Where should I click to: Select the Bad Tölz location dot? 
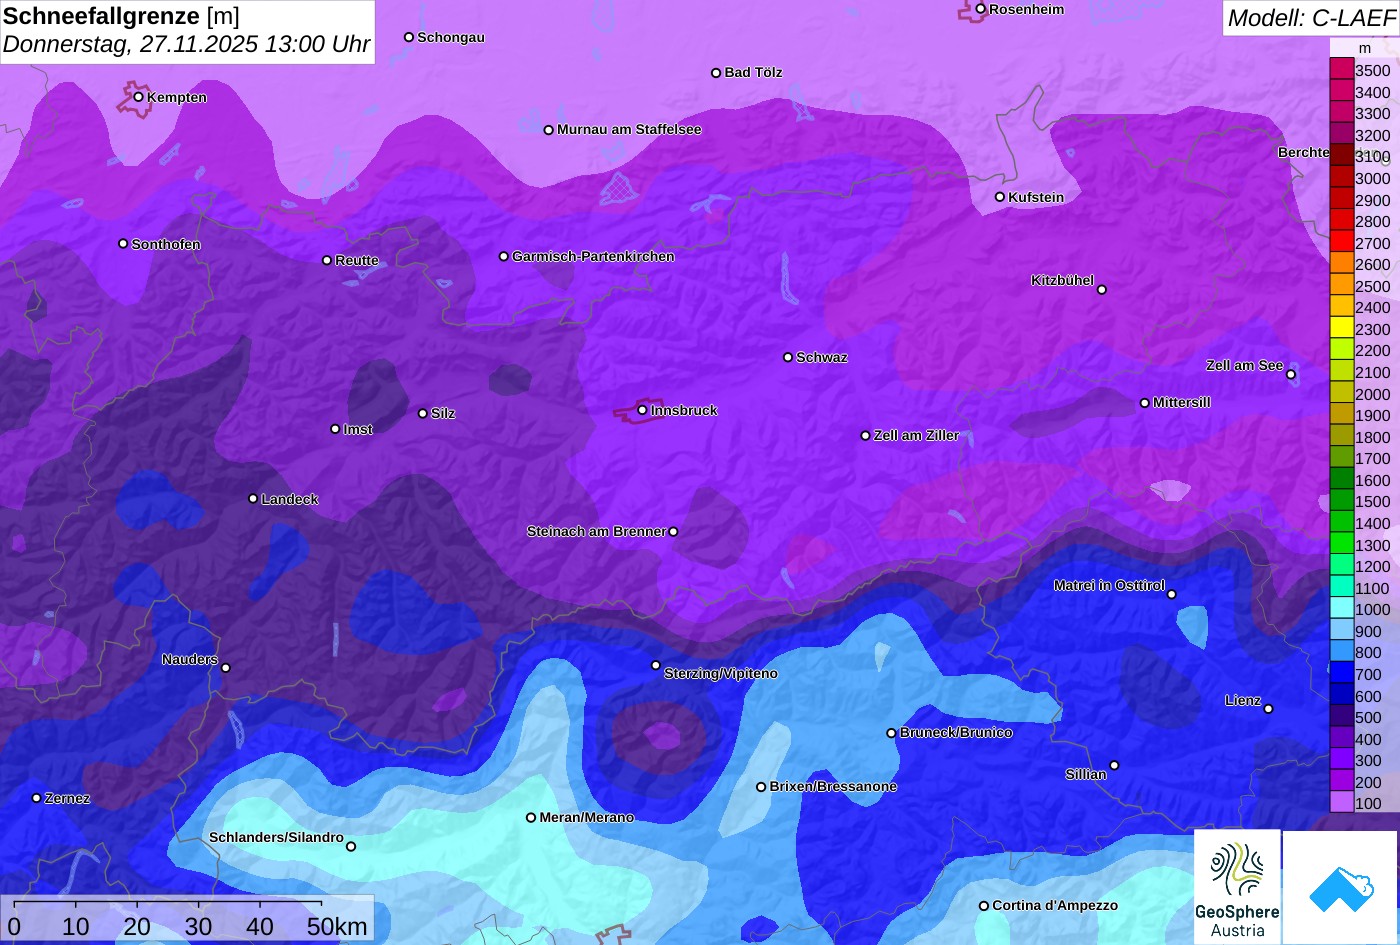click(x=716, y=73)
